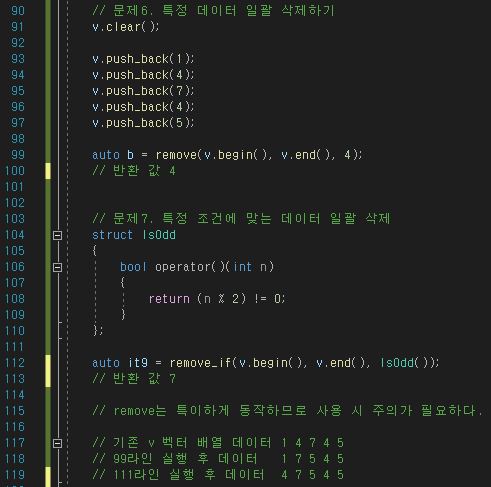Image resolution: width=491 pixels, height=487 pixels.
Task: Collapse the comment block at line 117
Action: pyautogui.click(x=57, y=443)
